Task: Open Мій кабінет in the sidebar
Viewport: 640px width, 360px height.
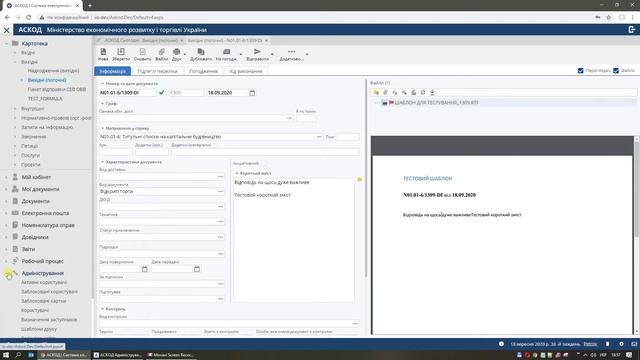Action: 36,177
